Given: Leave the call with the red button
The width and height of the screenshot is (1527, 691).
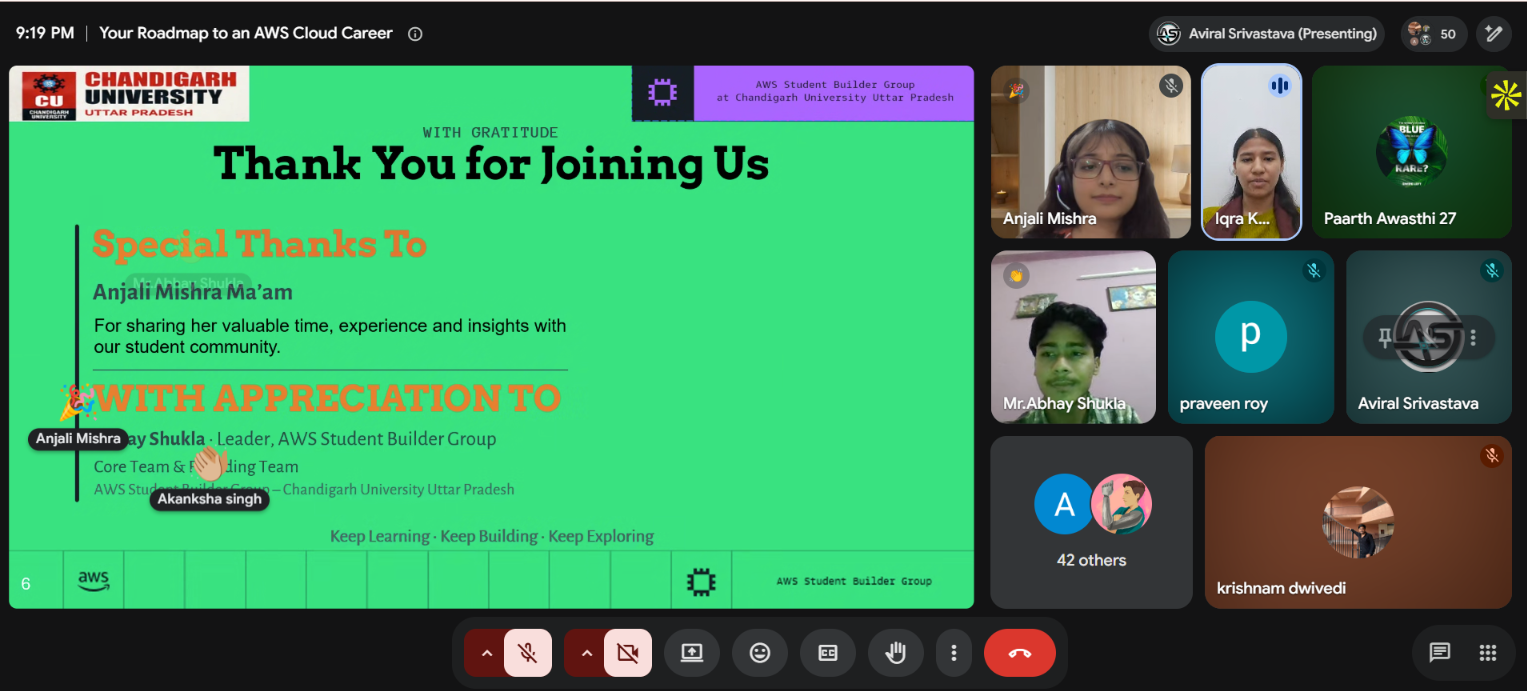Looking at the screenshot, I should coord(1020,653).
